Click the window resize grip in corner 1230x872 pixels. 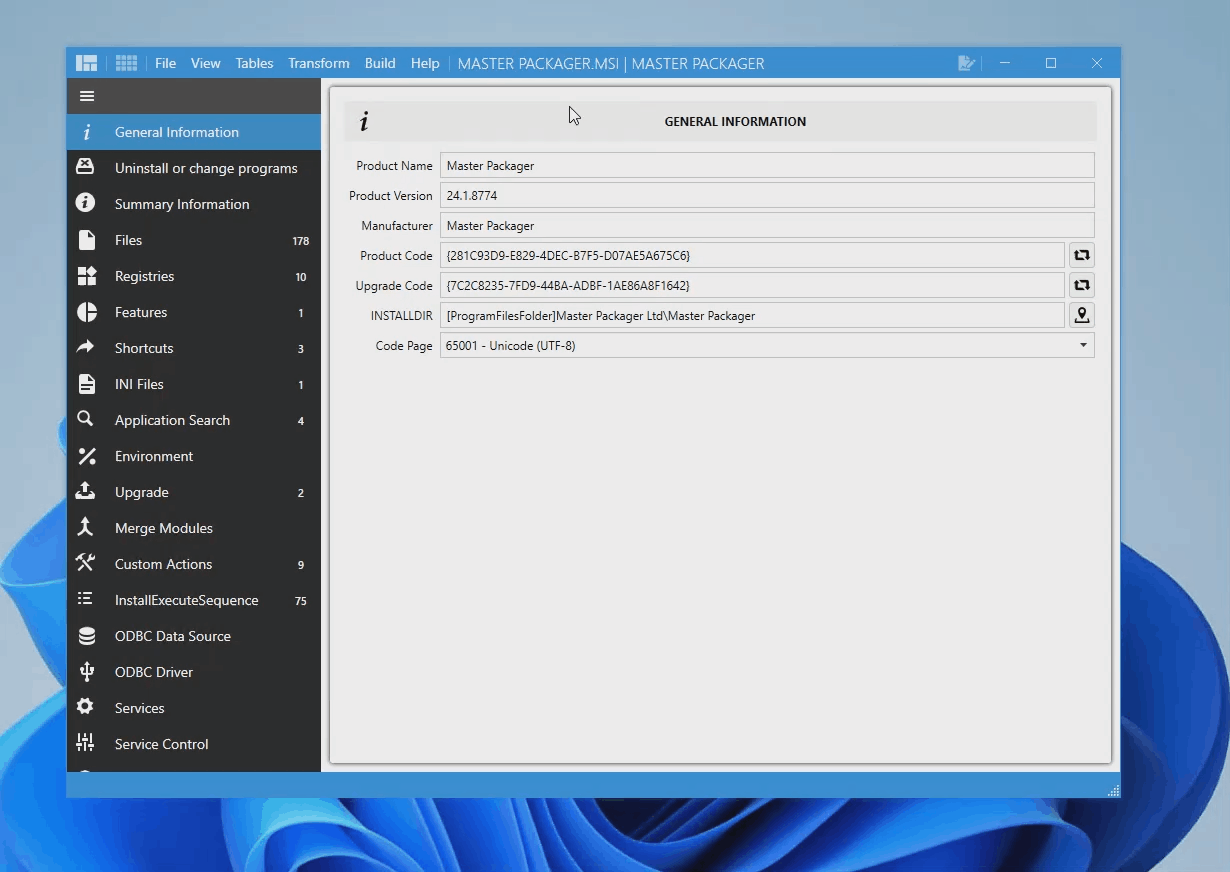coord(1113,791)
